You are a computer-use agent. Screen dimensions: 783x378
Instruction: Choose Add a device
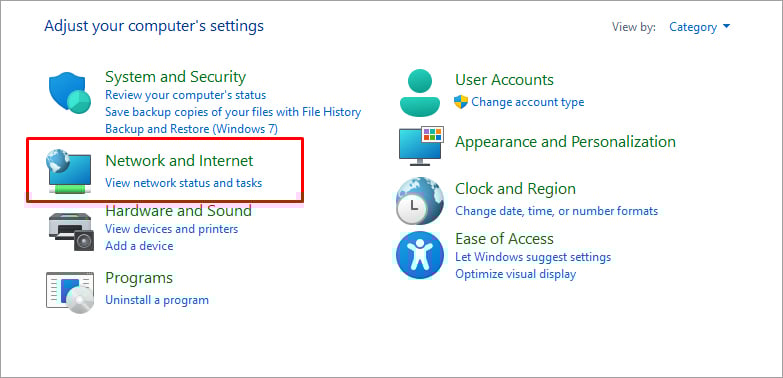coord(139,246)
